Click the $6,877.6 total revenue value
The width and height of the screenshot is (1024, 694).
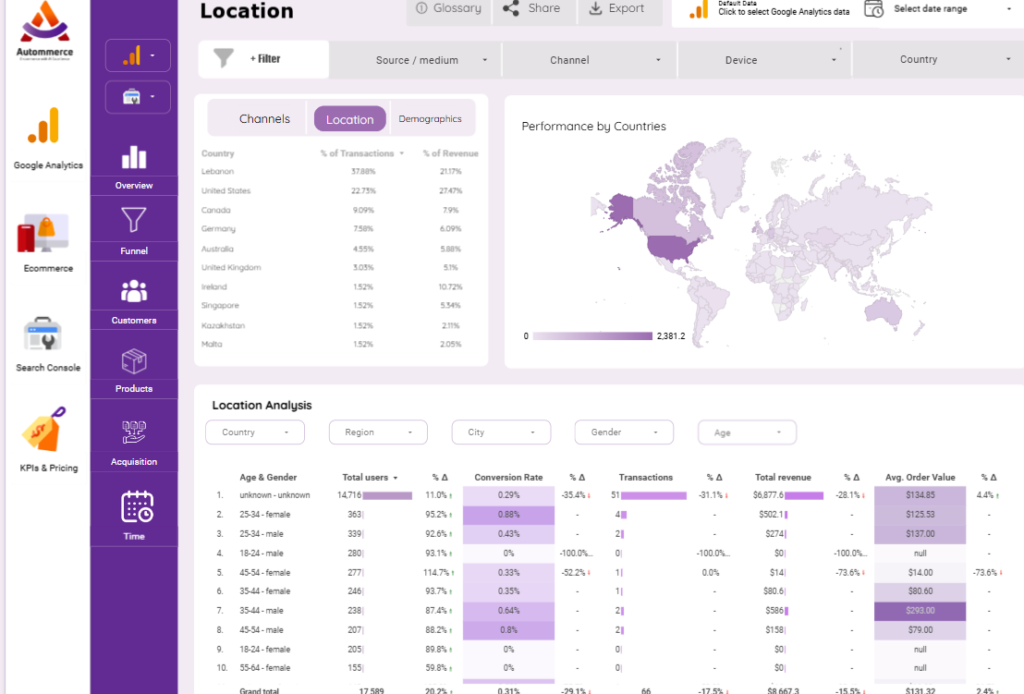[x=767, y=496]
